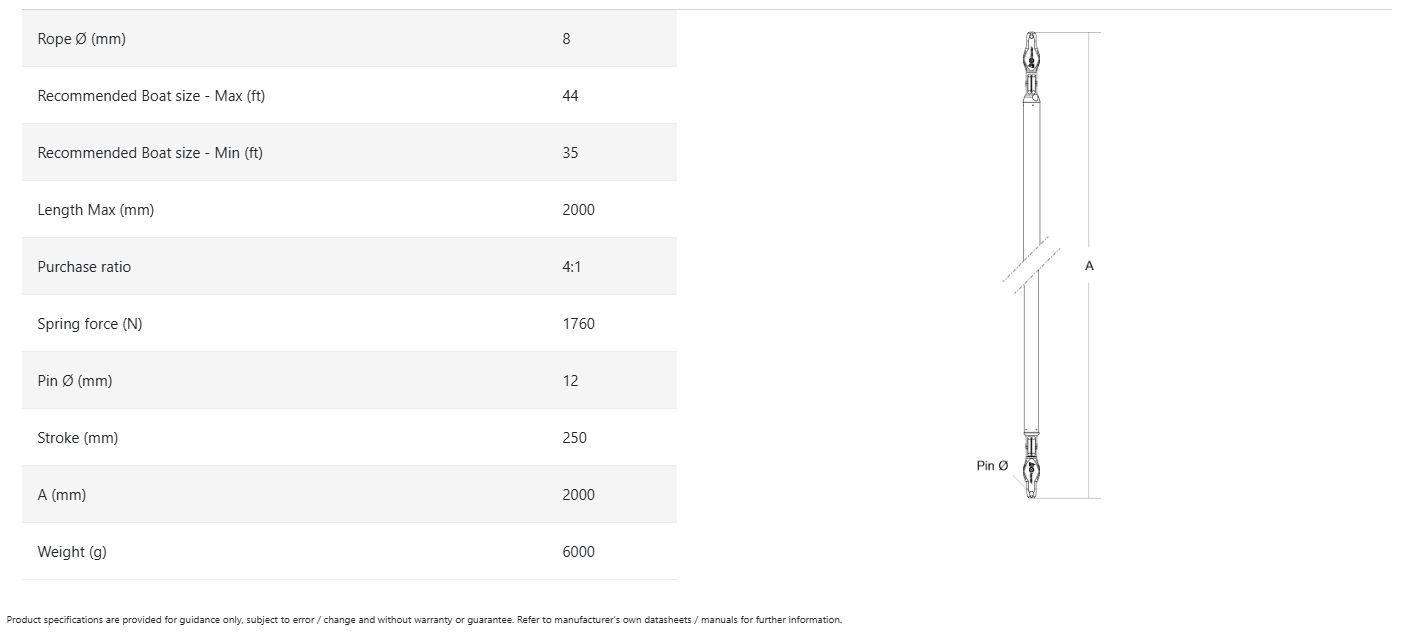Select the spring force value 1760
This screenshot has width=1414, height=635.
click(578, 324)
